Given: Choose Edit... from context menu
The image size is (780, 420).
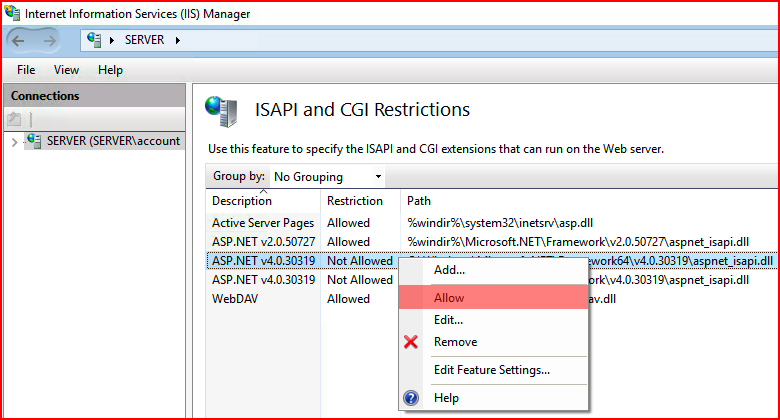Looking at the screenshot, I should pos(493,320).
